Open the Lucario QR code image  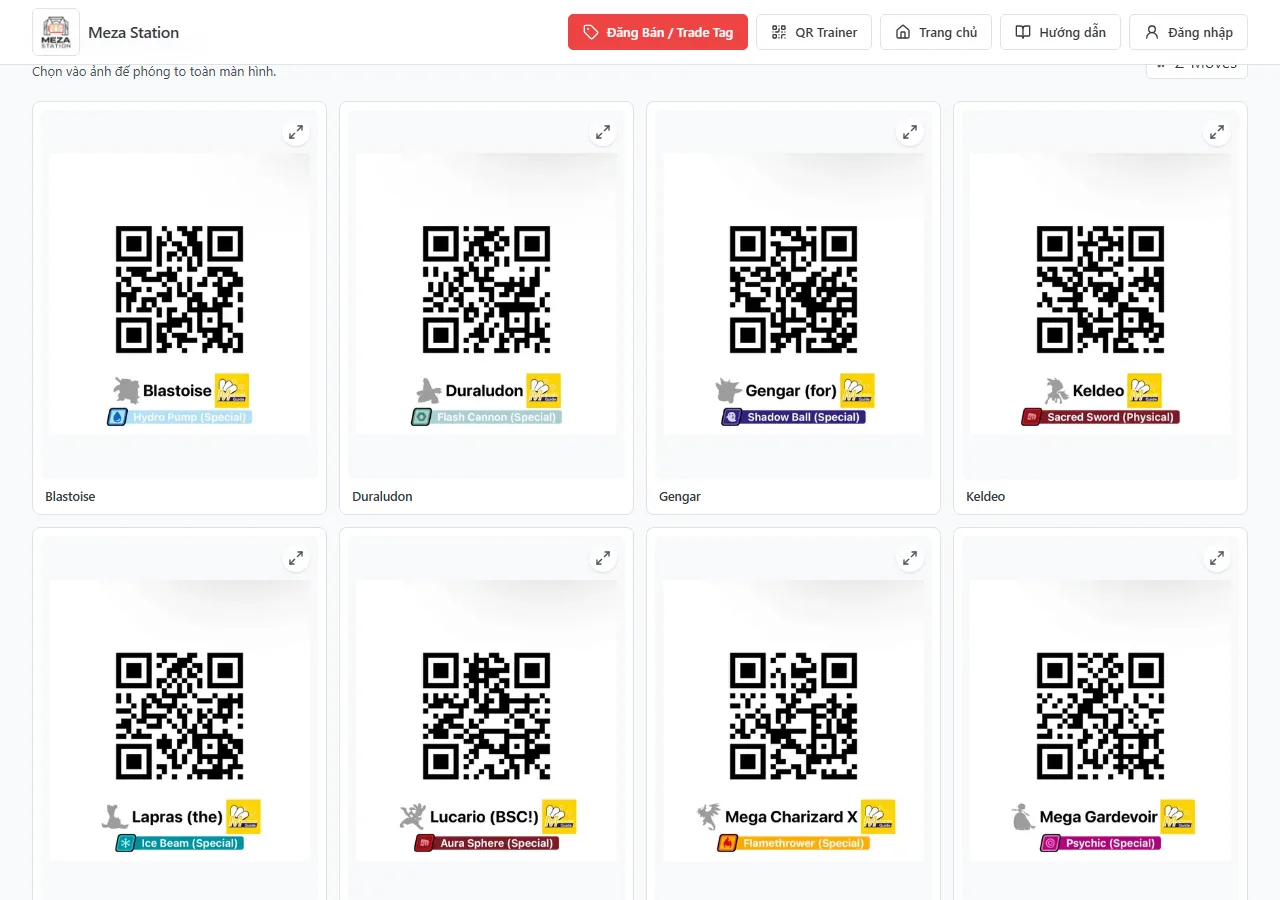tap(487, 716)
